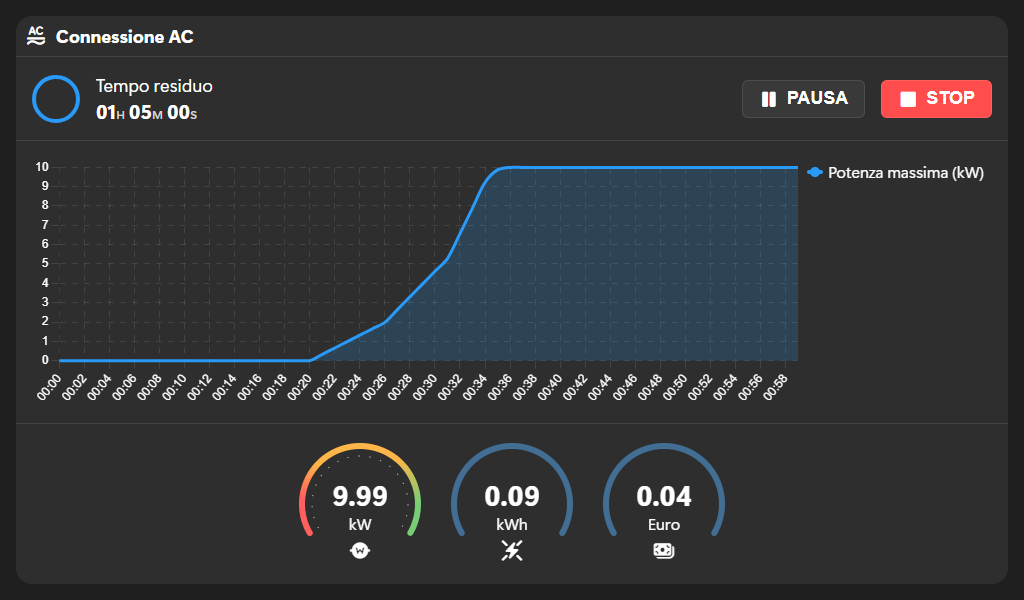This screenshot has height=600, width=1024.
Task: Click the 00:20 label on time axis
Action: 300,386
